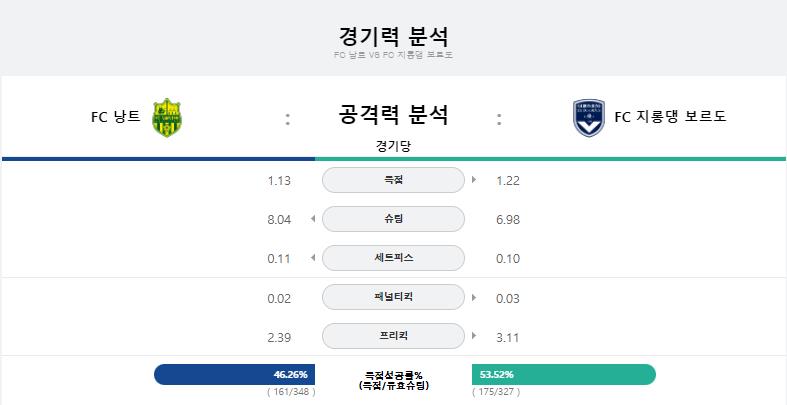The width and height of the screenshot is (787, 405).
Task: Click the 경기력 분석 page title
Action: coord(393,36)
